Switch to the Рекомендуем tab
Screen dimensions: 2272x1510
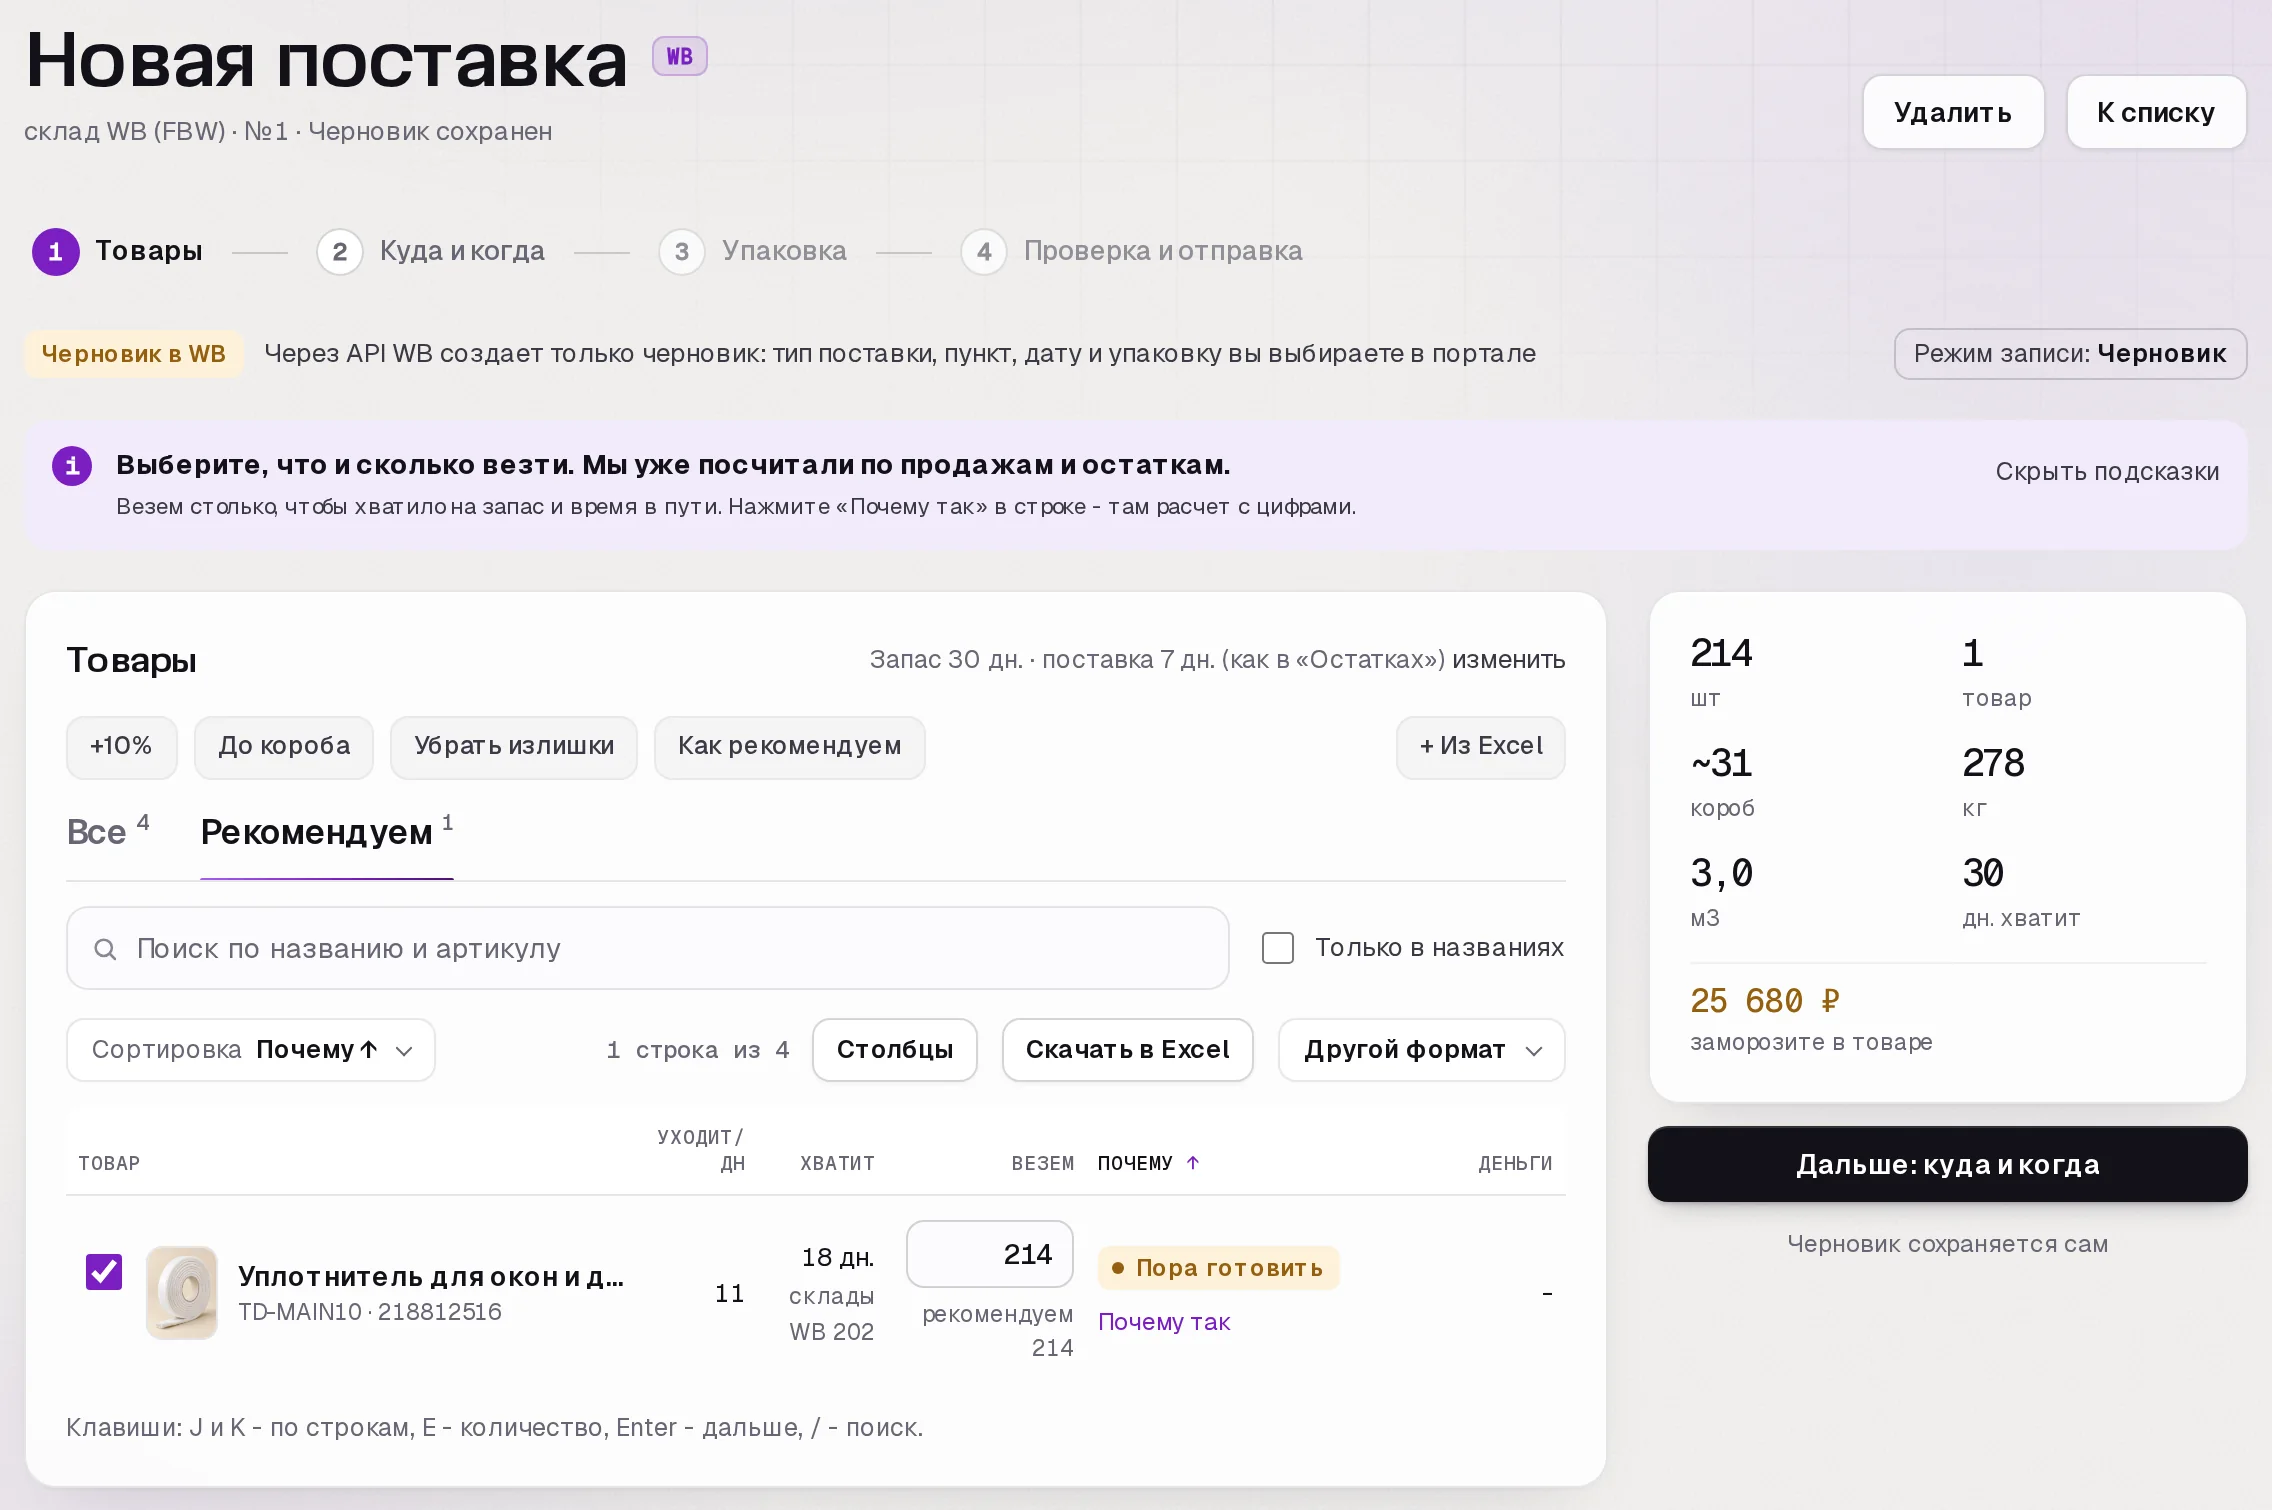point(327,832)
